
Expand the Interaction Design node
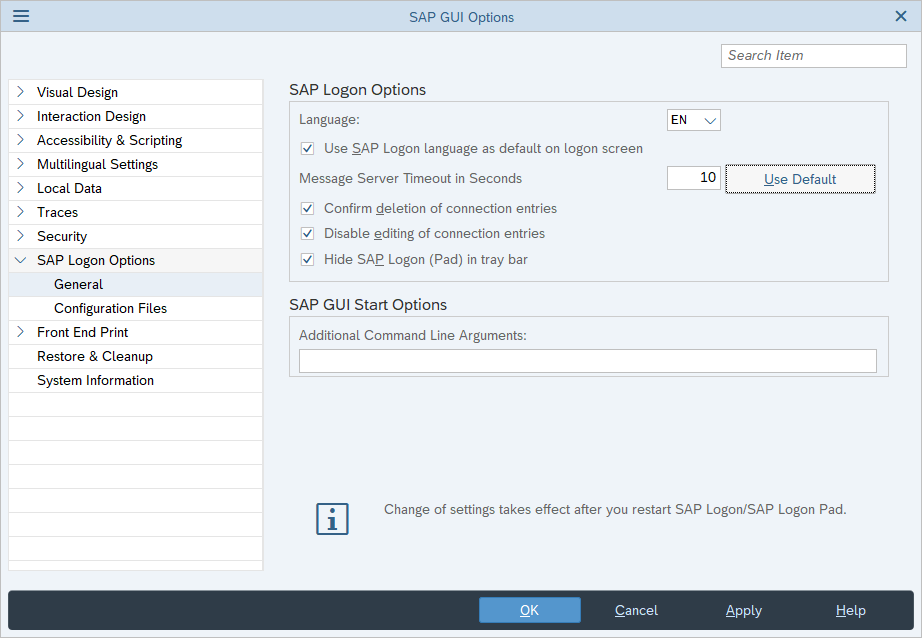pyautogui.click(x=21, y=116)
